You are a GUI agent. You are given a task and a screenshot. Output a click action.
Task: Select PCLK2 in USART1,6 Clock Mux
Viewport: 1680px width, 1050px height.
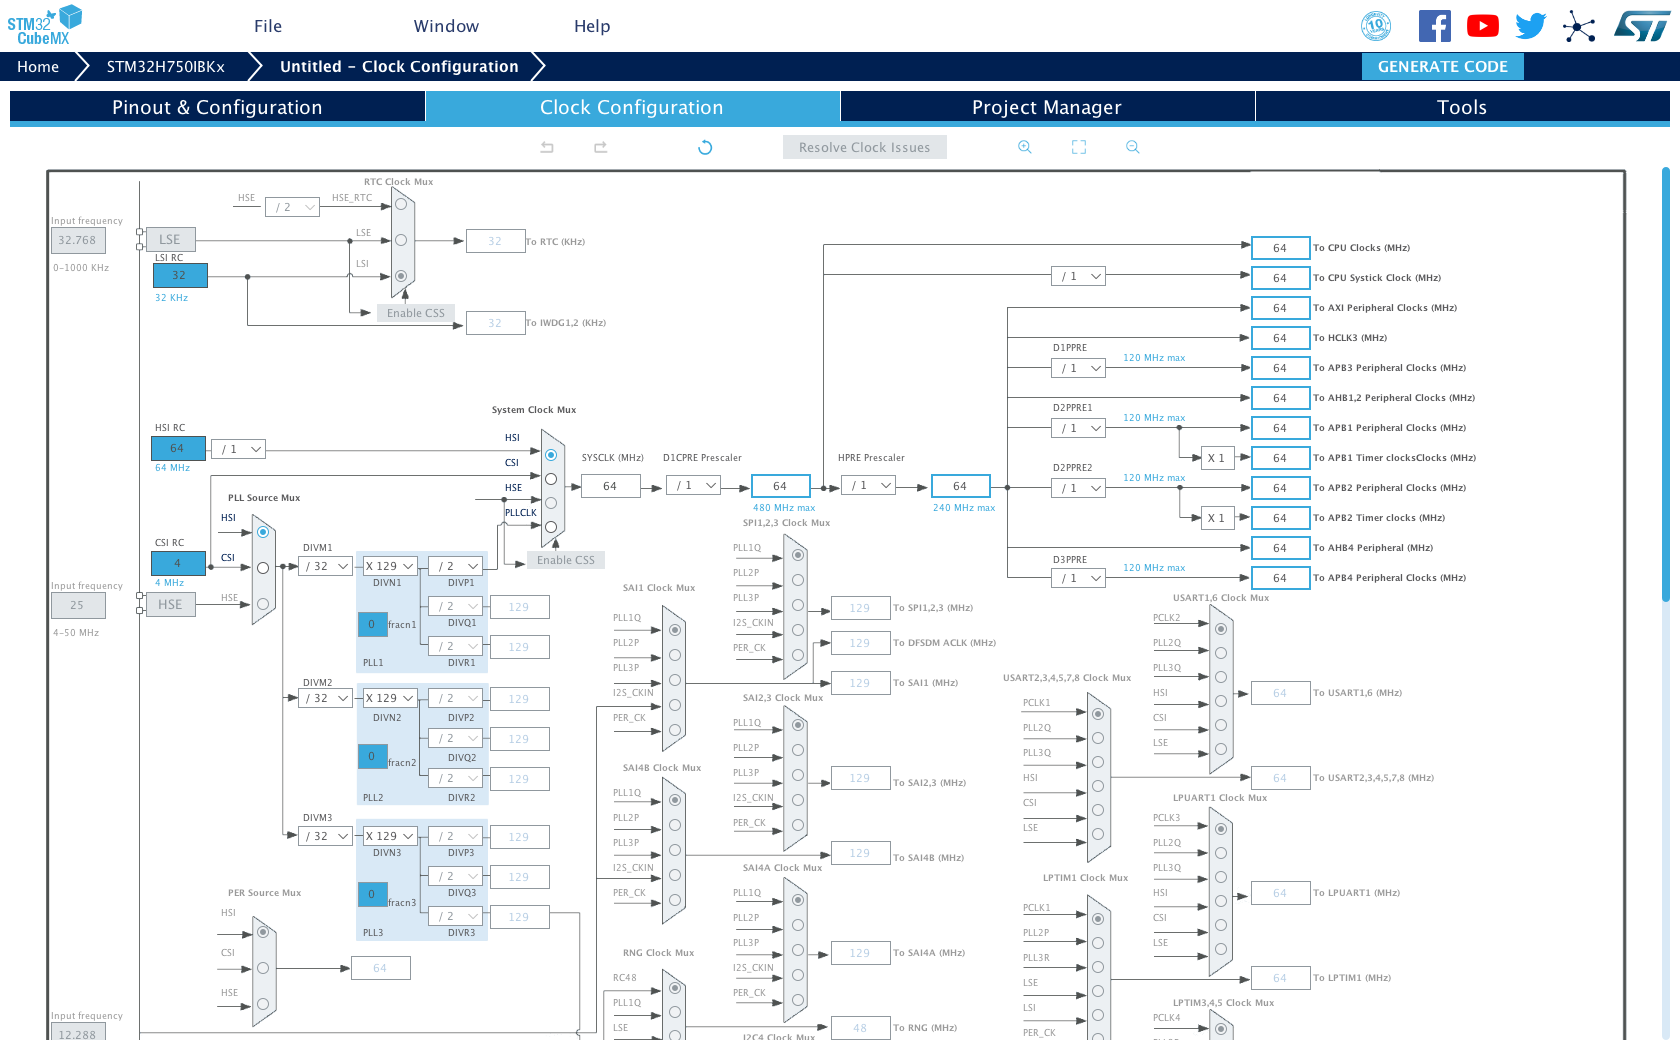click(1221, 629)
